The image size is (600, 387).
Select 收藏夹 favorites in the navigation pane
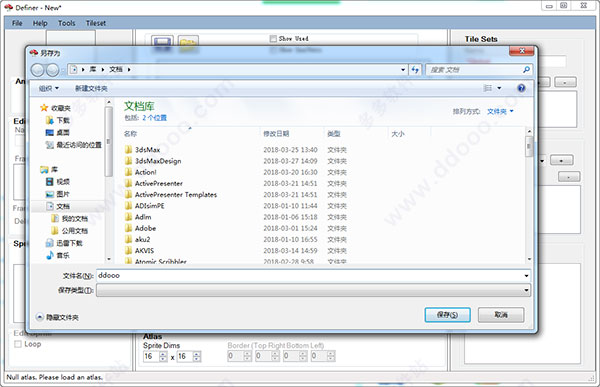55,108
